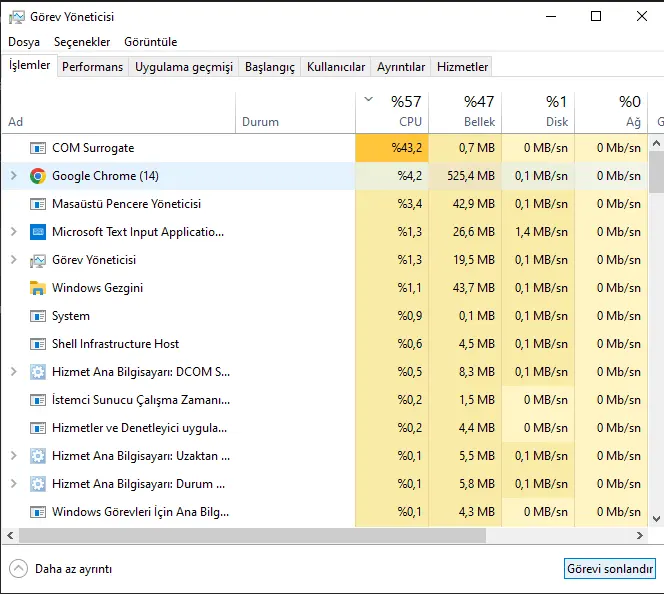Image resolution: width=664 pixels, height=594 pixels.
Task: Switch to the Performans tab
Action: coord(92,67)
